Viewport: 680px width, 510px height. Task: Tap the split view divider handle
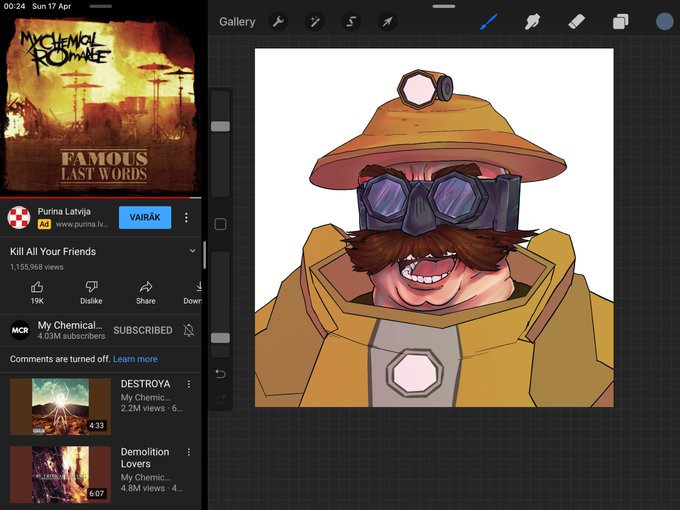coord(204,255)
